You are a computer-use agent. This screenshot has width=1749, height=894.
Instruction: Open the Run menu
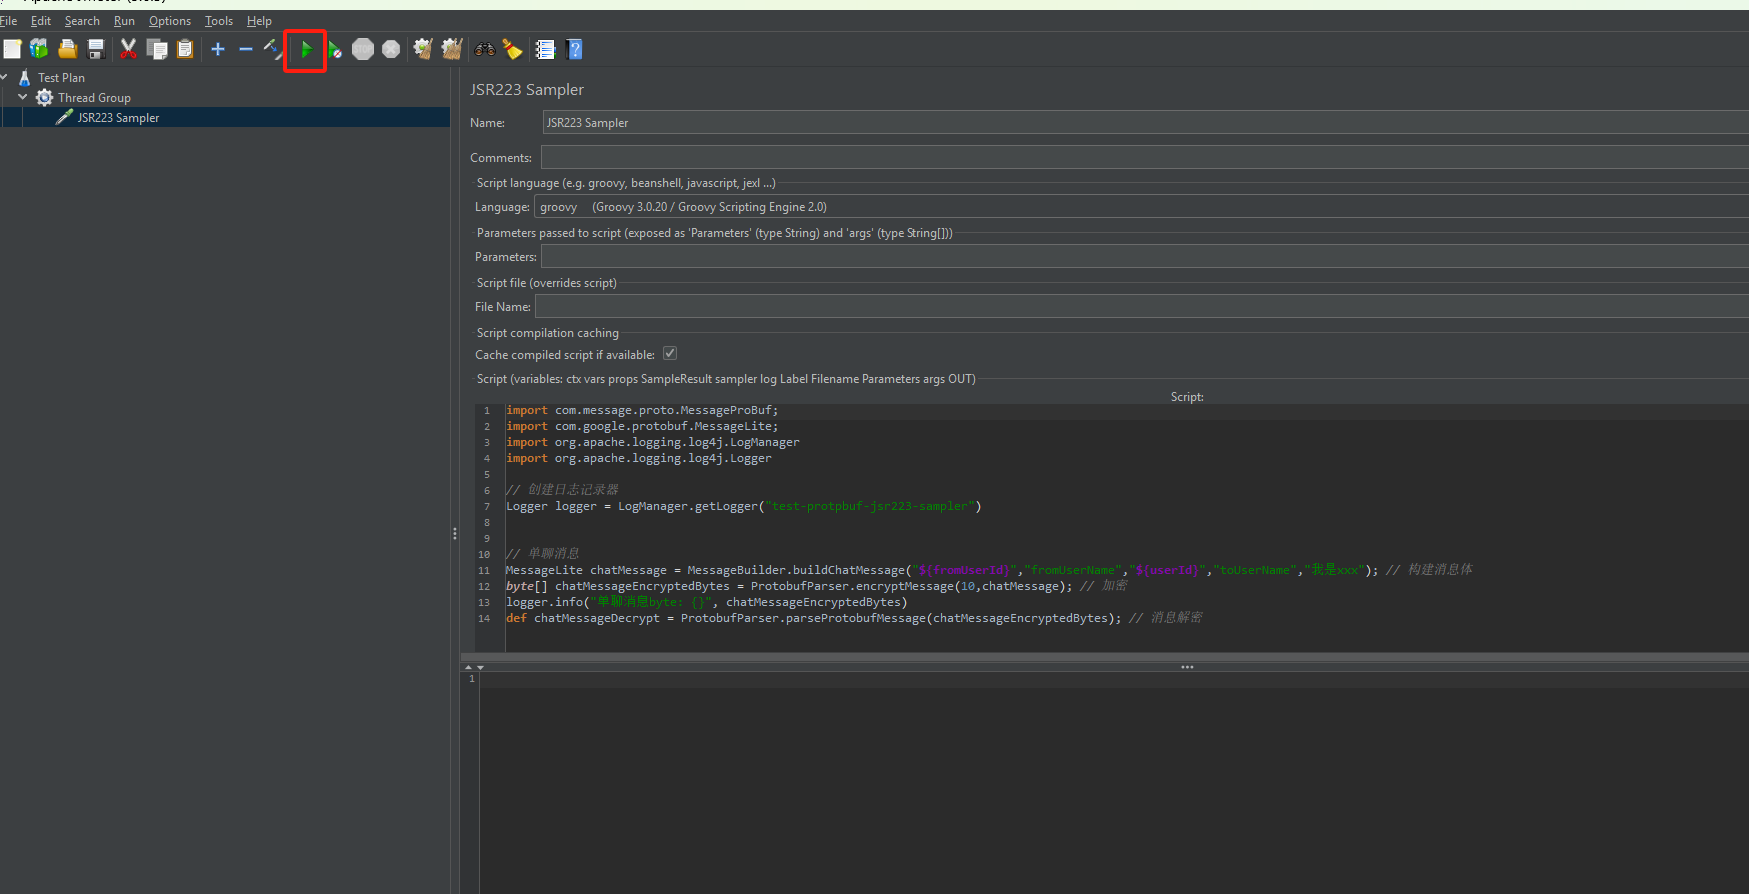tap(124, 21)
